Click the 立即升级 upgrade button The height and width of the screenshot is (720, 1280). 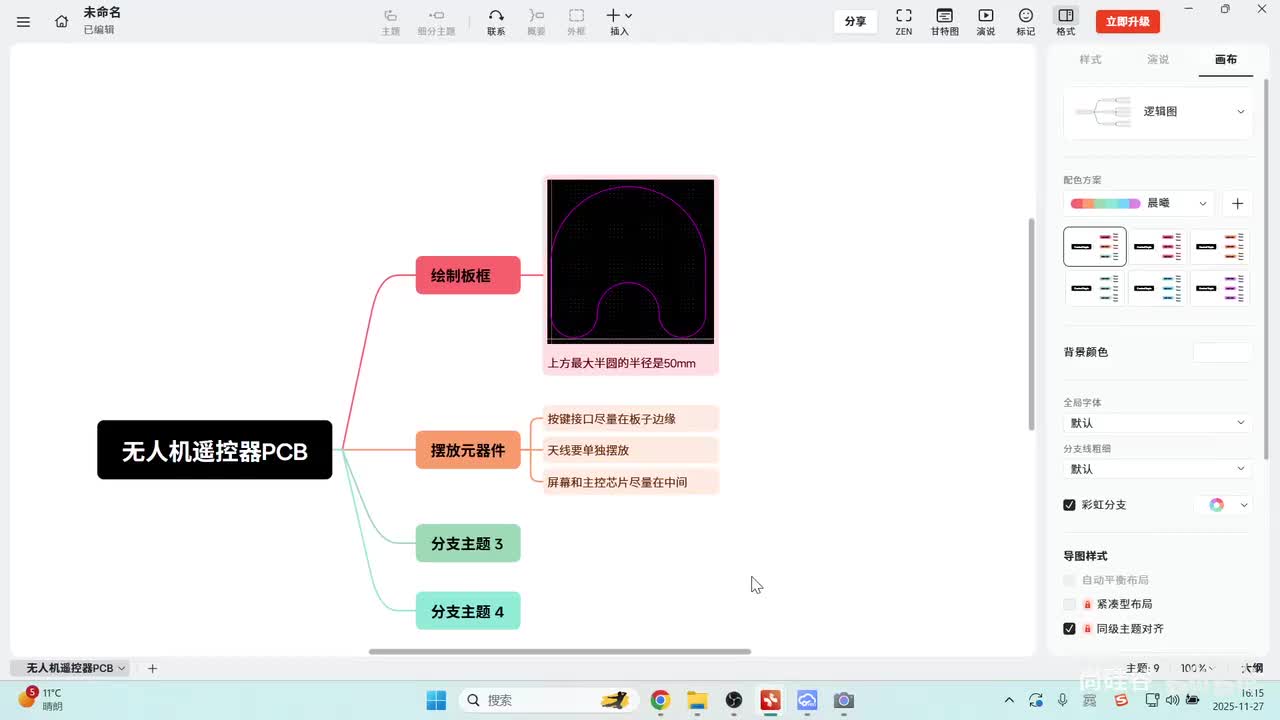click(x=1128, y=21)
